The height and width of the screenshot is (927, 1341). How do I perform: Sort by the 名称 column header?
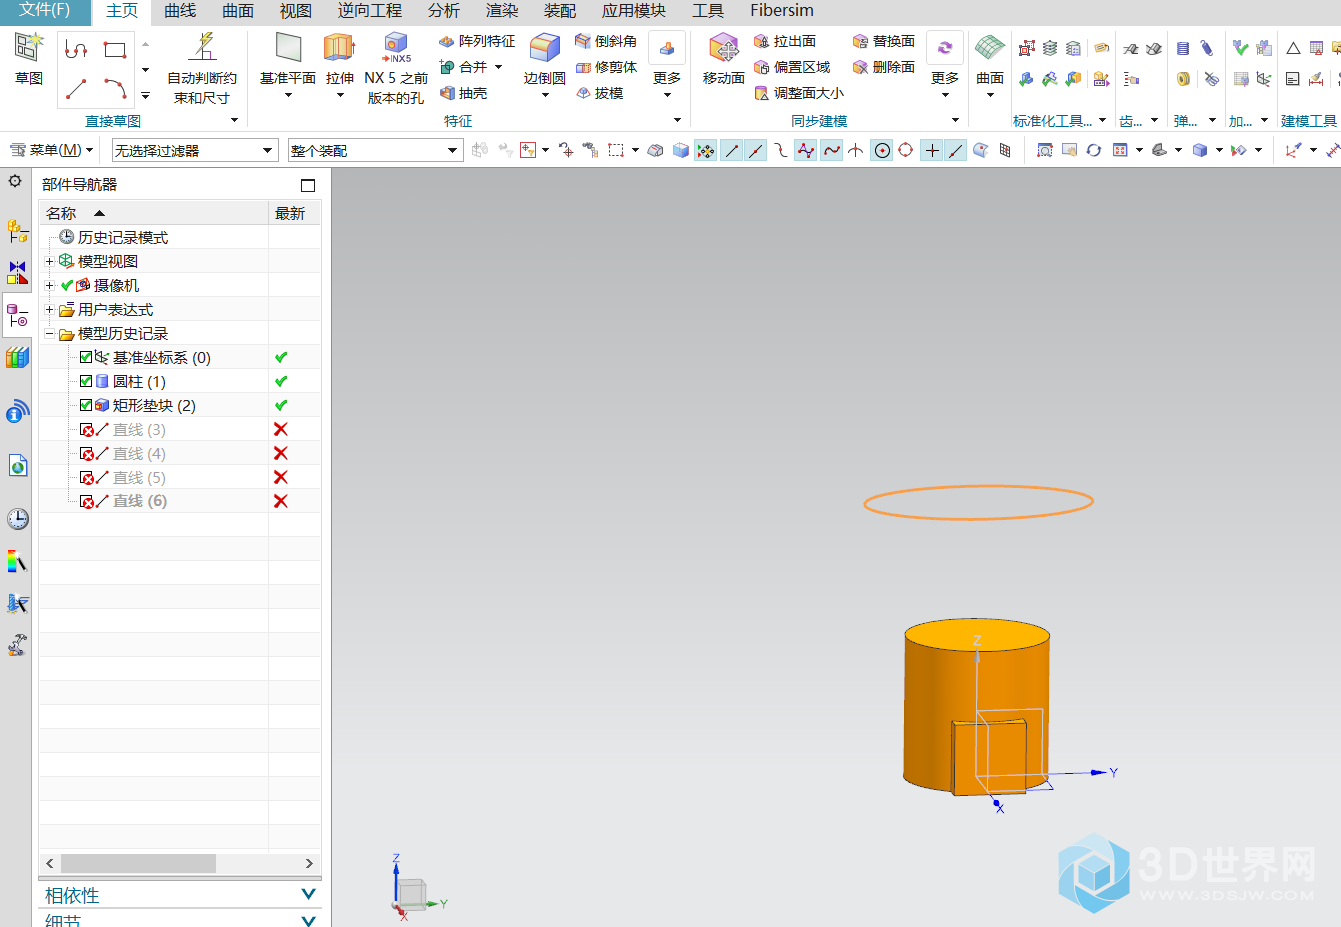point(154,213)
